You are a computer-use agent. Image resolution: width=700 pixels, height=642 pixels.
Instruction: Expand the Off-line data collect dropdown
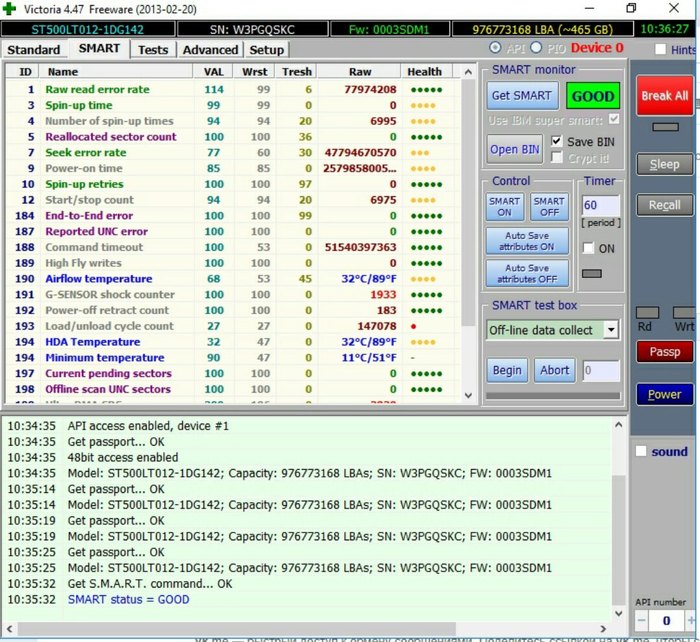(611, 330)
